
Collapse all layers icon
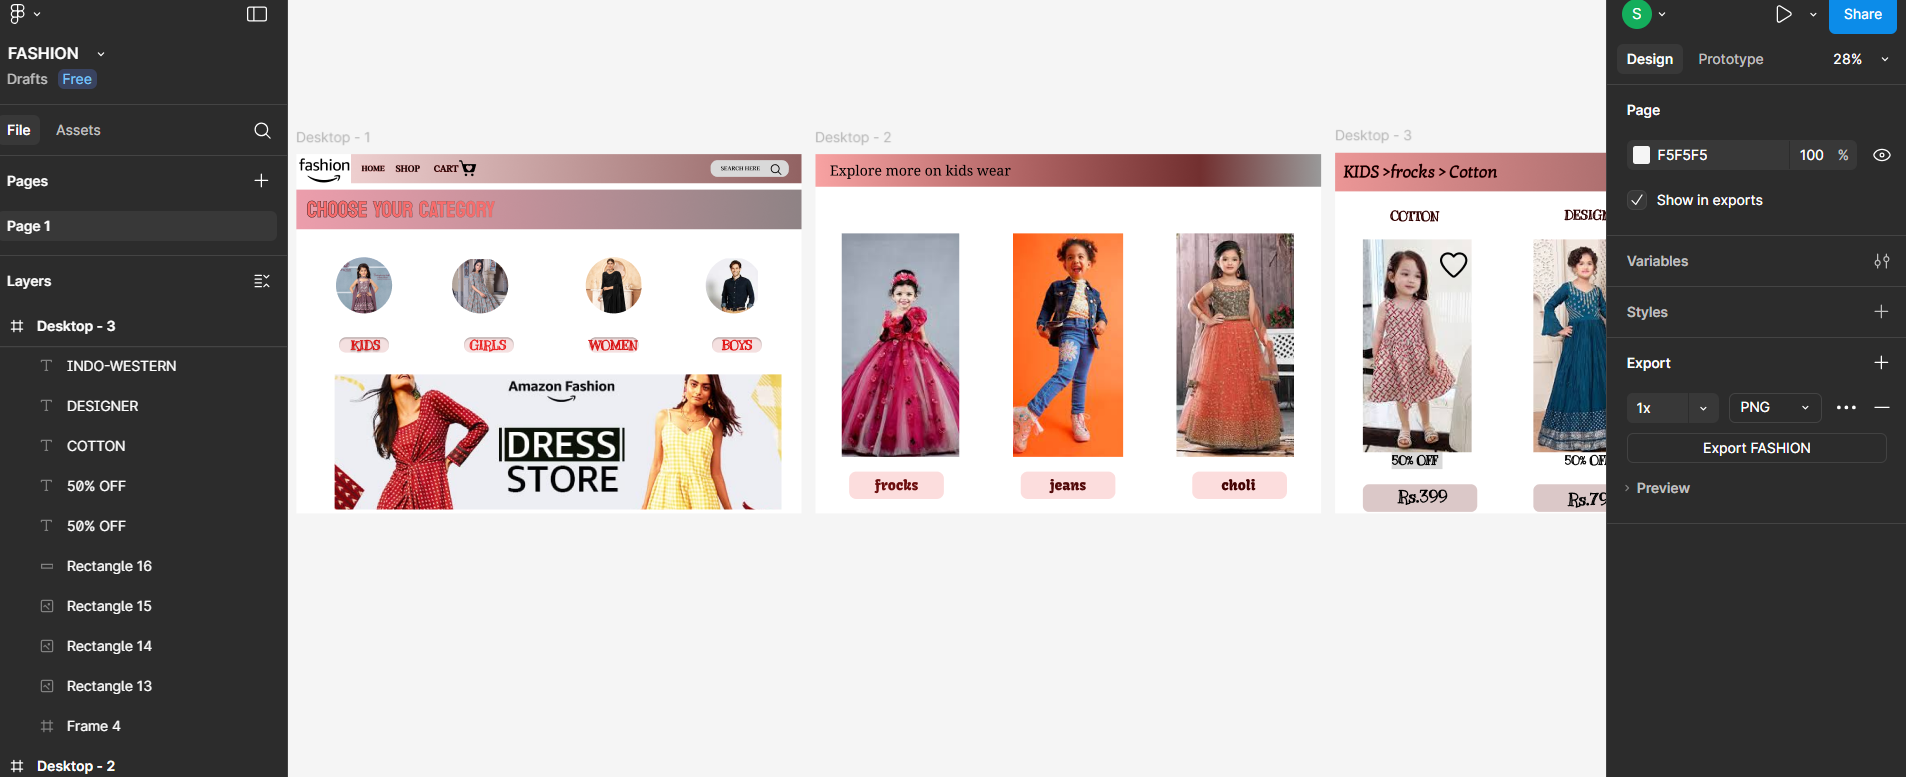(x=262, y=281)
